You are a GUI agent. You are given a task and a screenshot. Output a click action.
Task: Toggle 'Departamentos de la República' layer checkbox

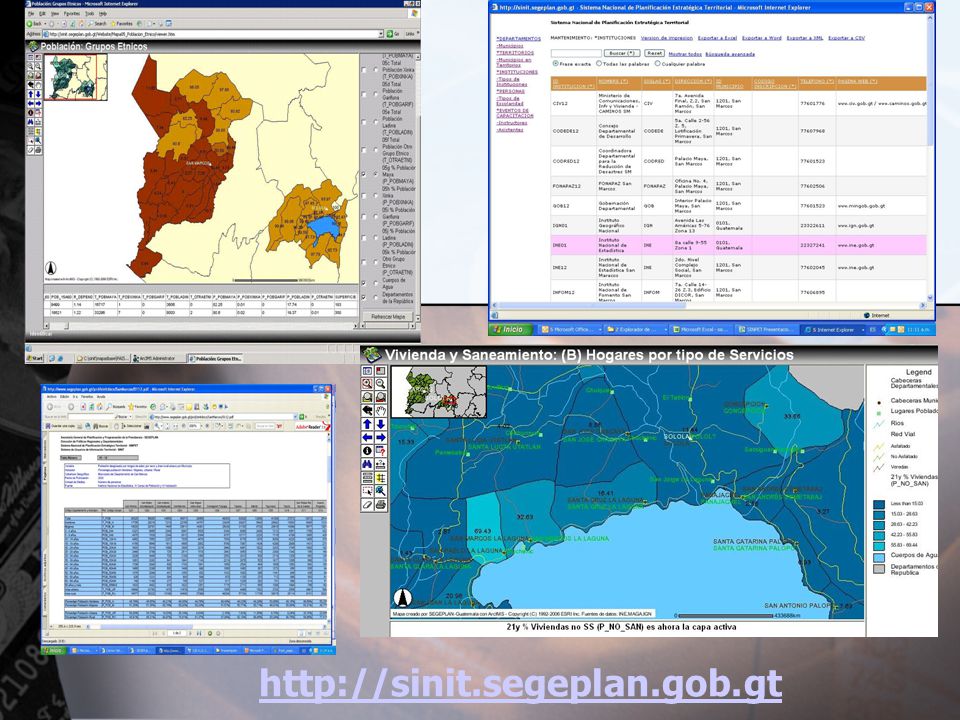pos(364,298)
